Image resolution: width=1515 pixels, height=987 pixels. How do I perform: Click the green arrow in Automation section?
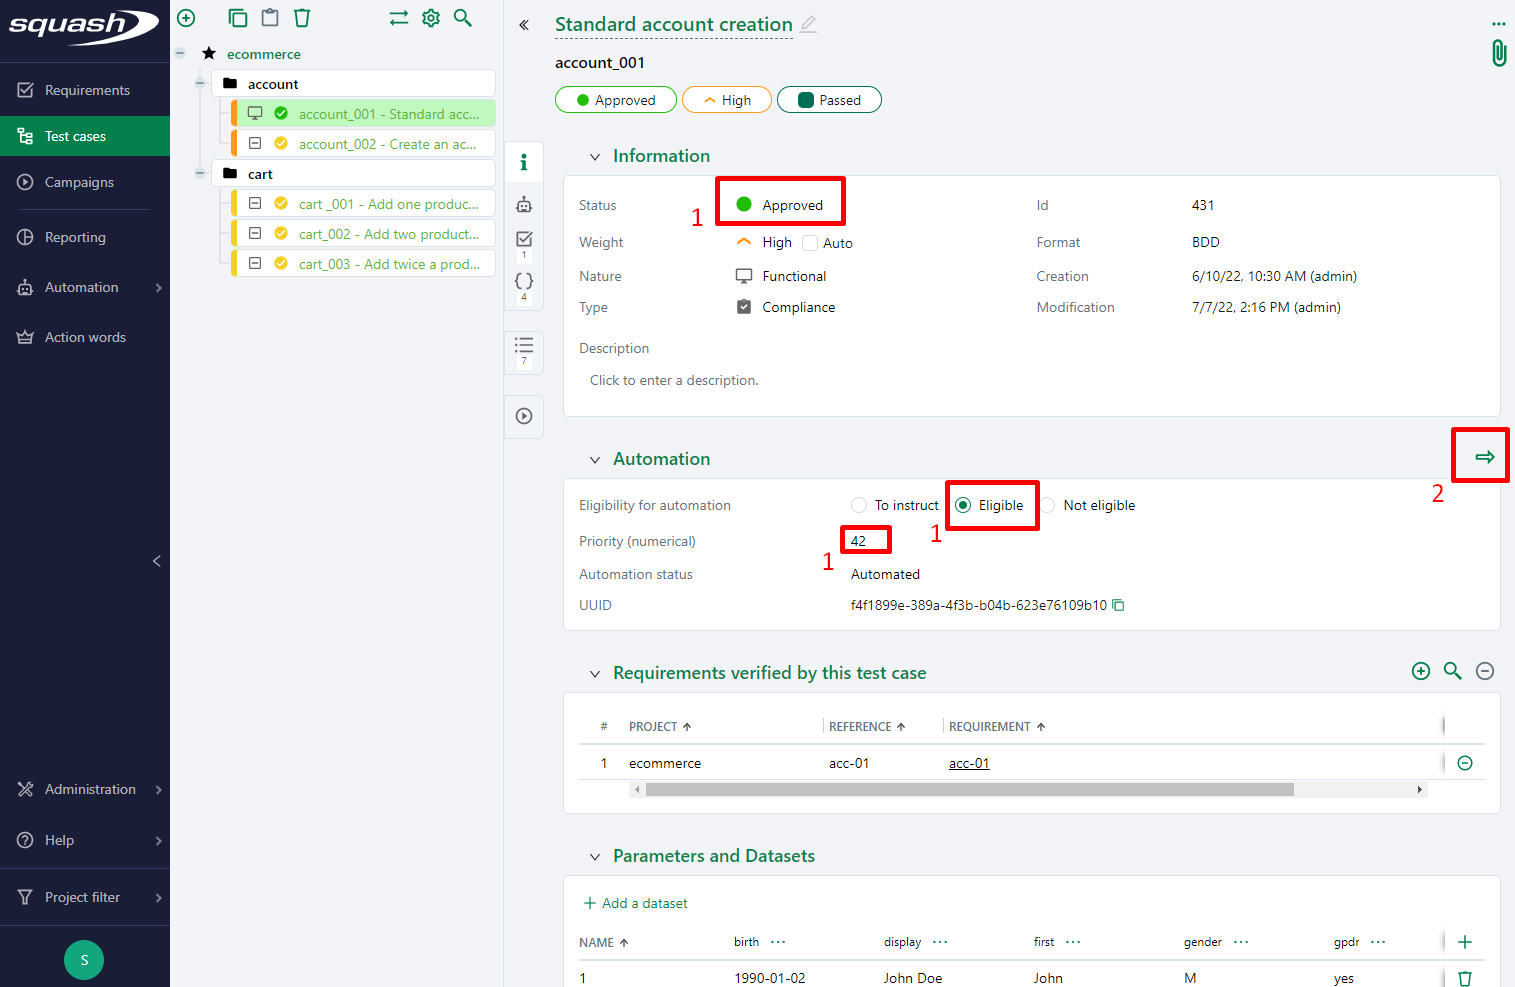pyautogui.click(x=1484, y=457)
